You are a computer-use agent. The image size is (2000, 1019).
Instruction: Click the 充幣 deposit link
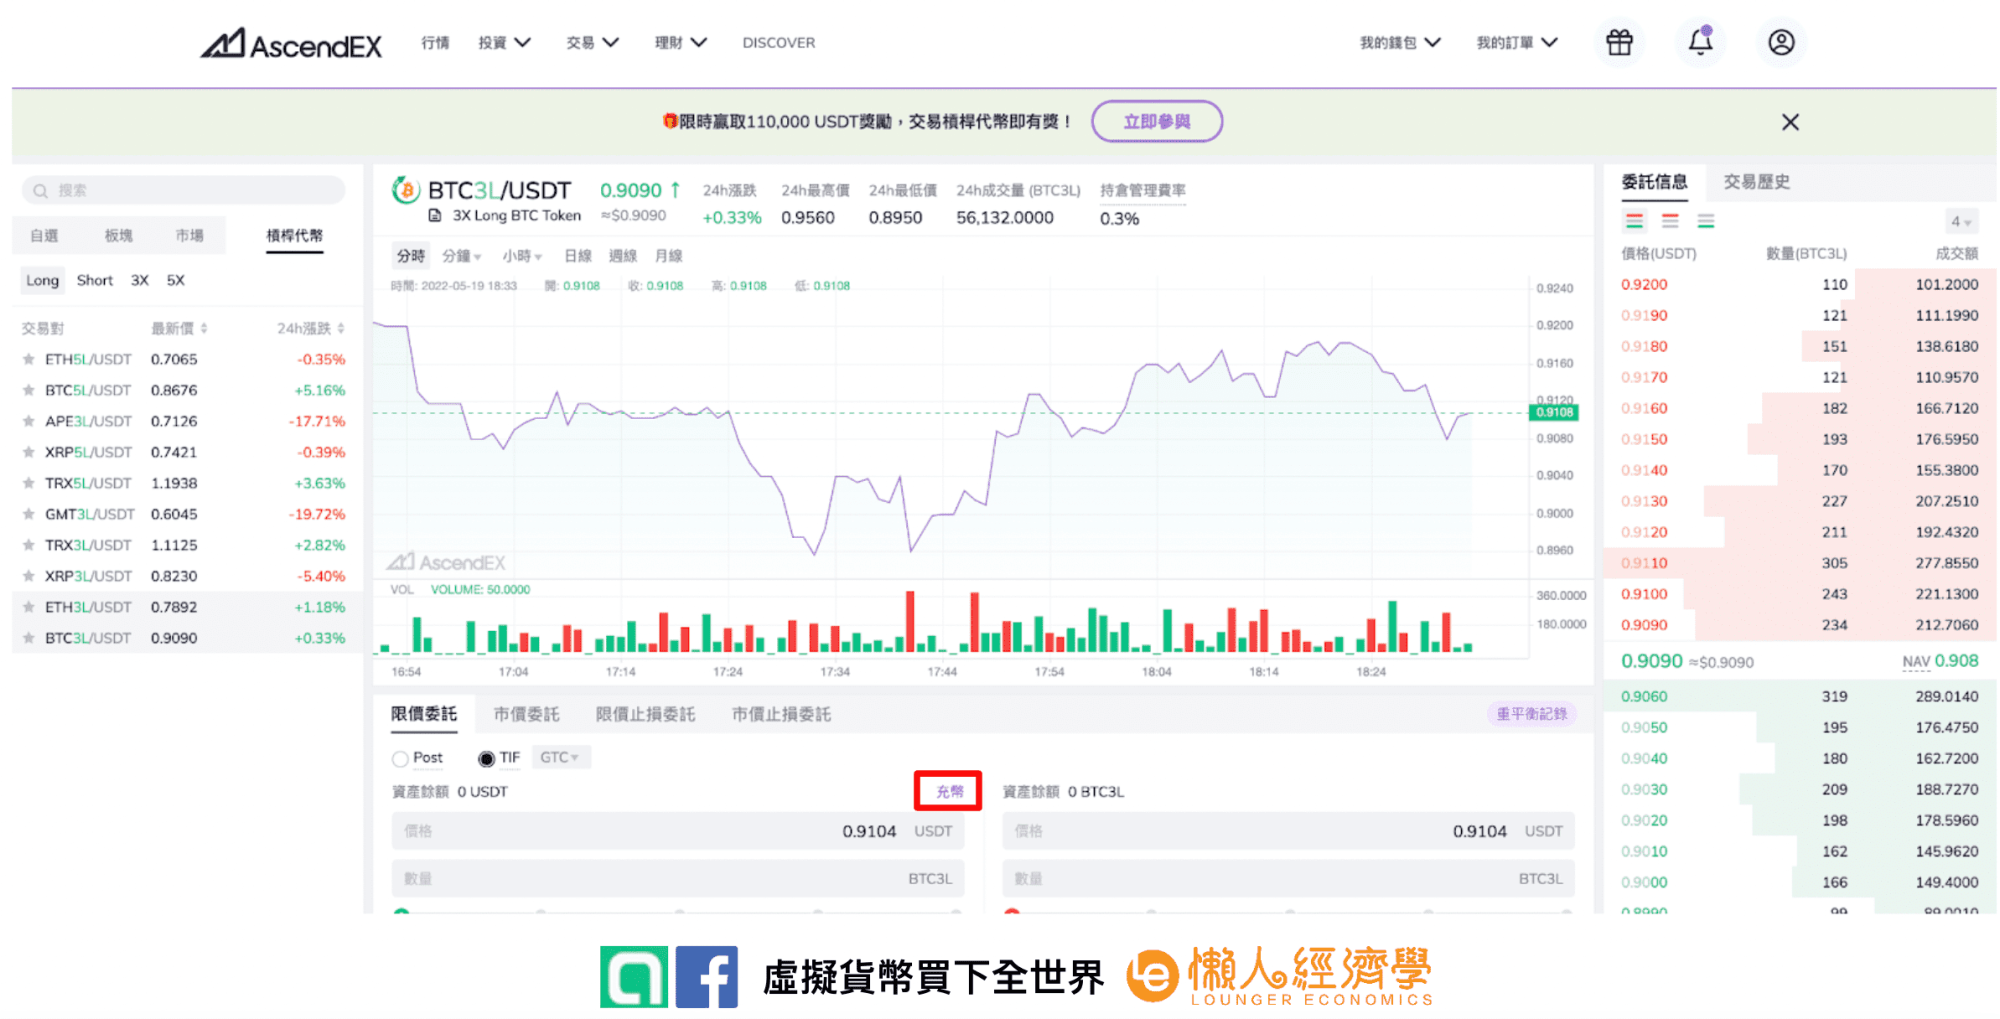[x=949, y=792]
